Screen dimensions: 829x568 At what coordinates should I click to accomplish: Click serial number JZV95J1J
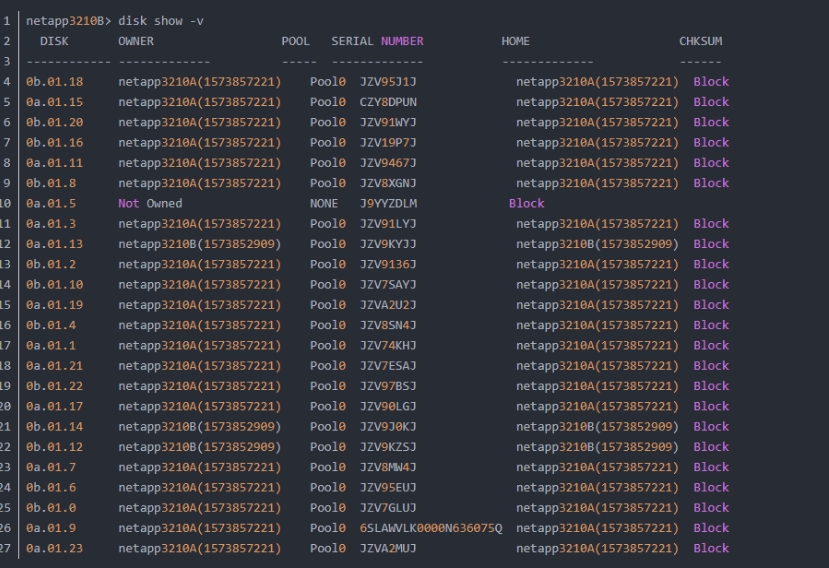(x=388, y=82)
